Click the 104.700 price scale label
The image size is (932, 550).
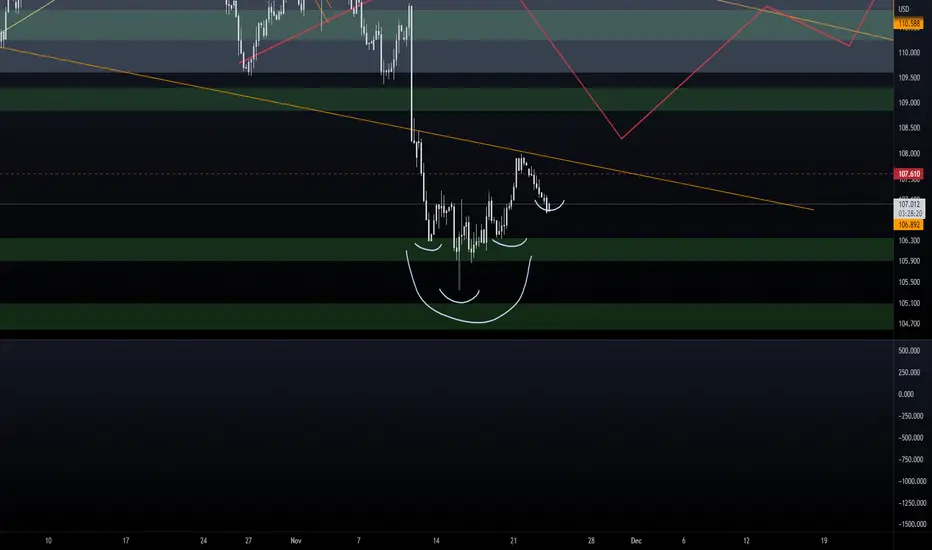coord(909,324)
